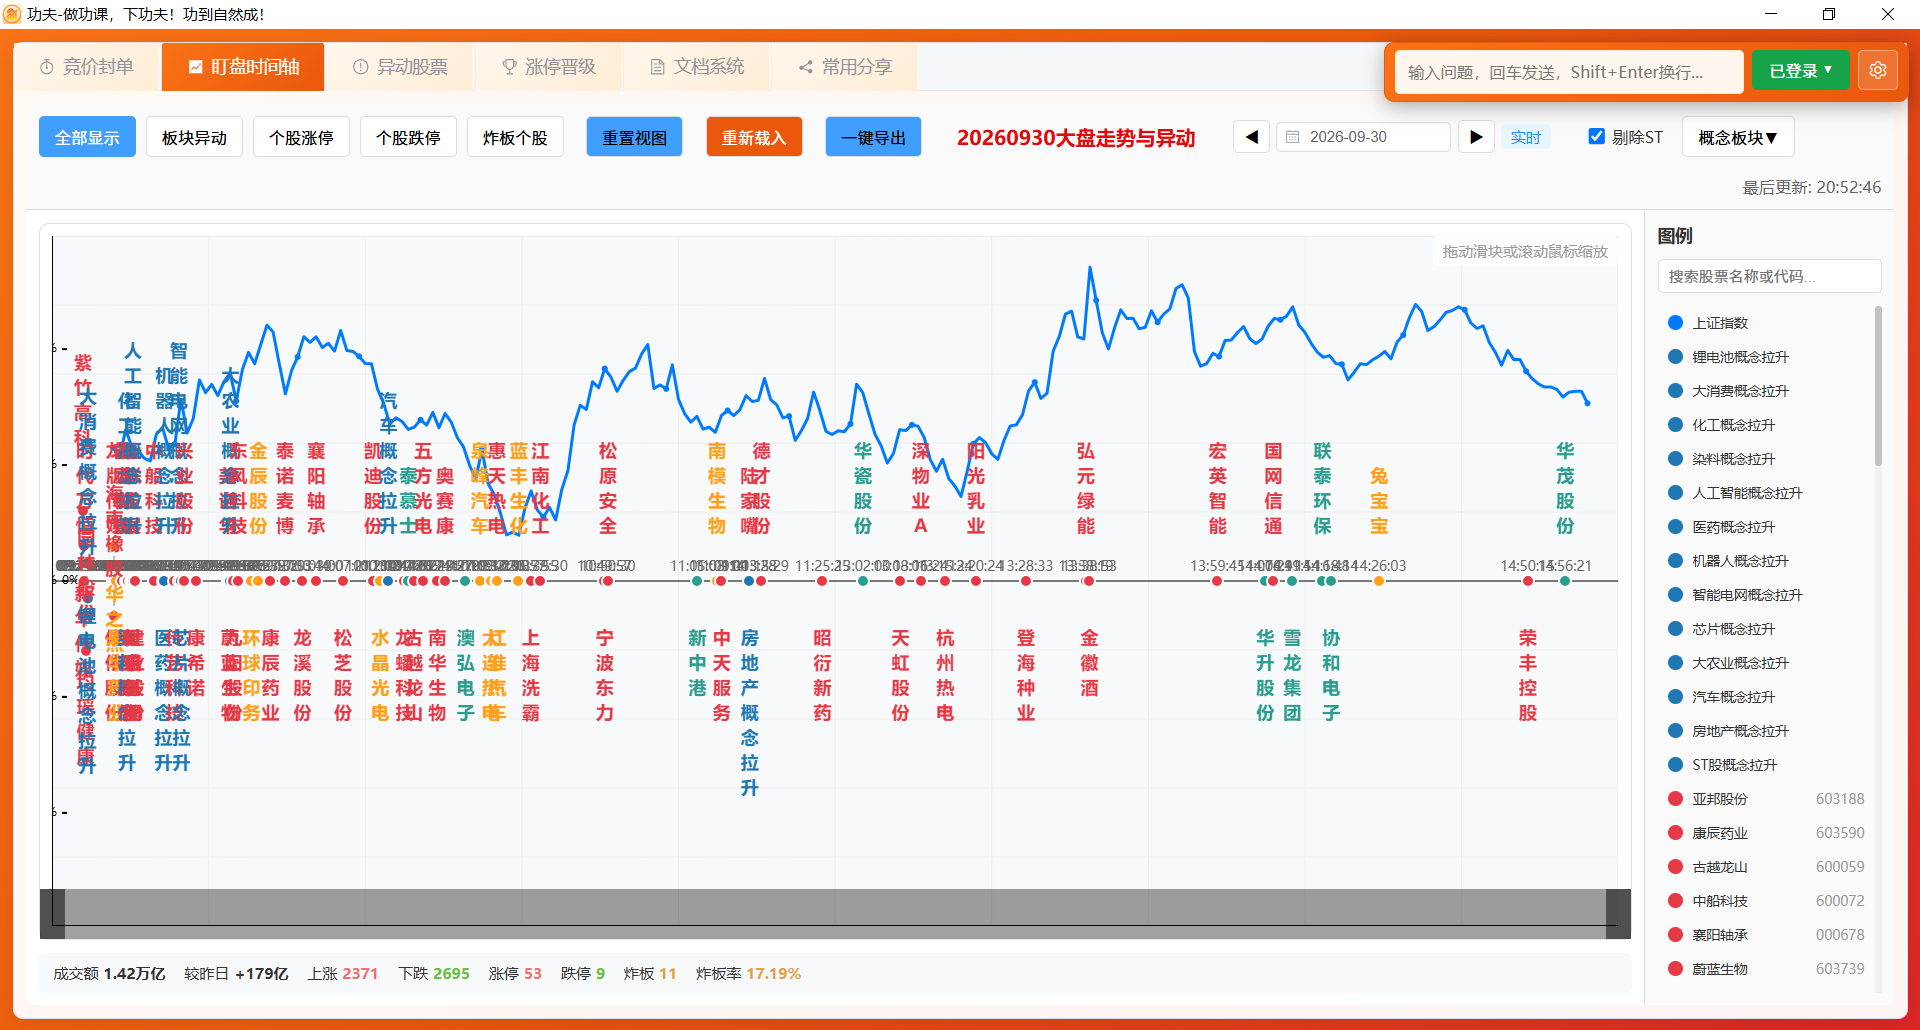Viewport: 1920px width, 1030px height.
Task: Select 蔚蓝生物 603739 legend row
Action: (1768, 969)
